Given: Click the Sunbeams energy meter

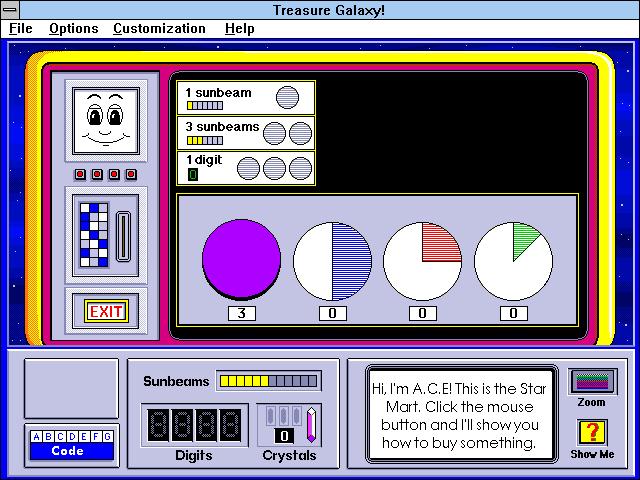Looking at the screenshot, I should [x=268, y=381].
